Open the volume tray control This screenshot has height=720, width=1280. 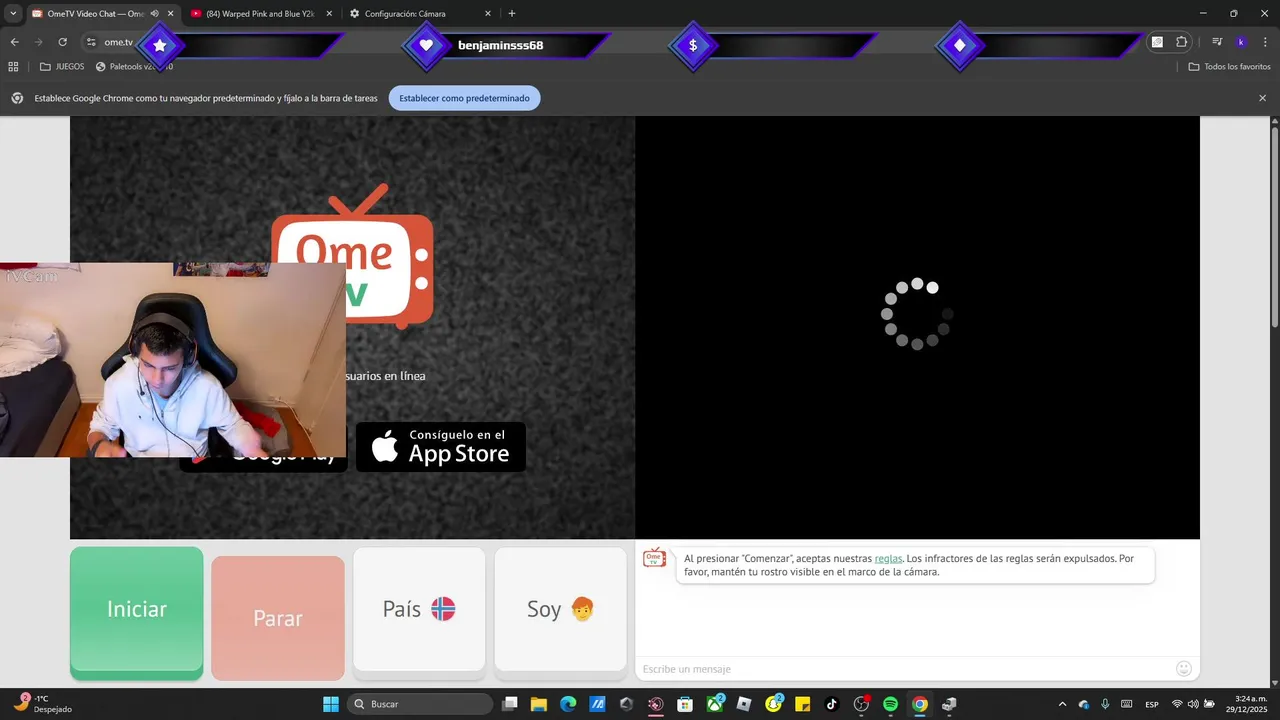(1193, 704)
